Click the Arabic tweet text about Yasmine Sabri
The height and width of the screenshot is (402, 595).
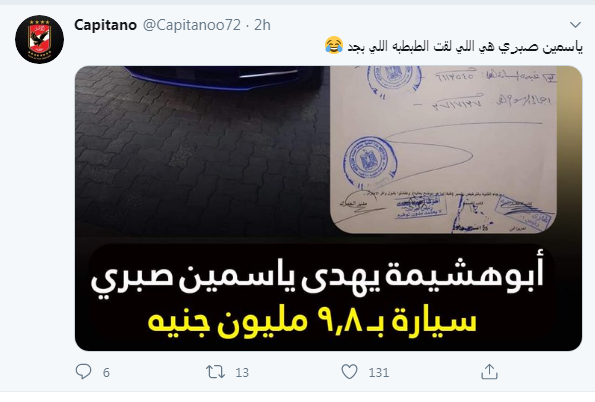[x=465, y=46]
